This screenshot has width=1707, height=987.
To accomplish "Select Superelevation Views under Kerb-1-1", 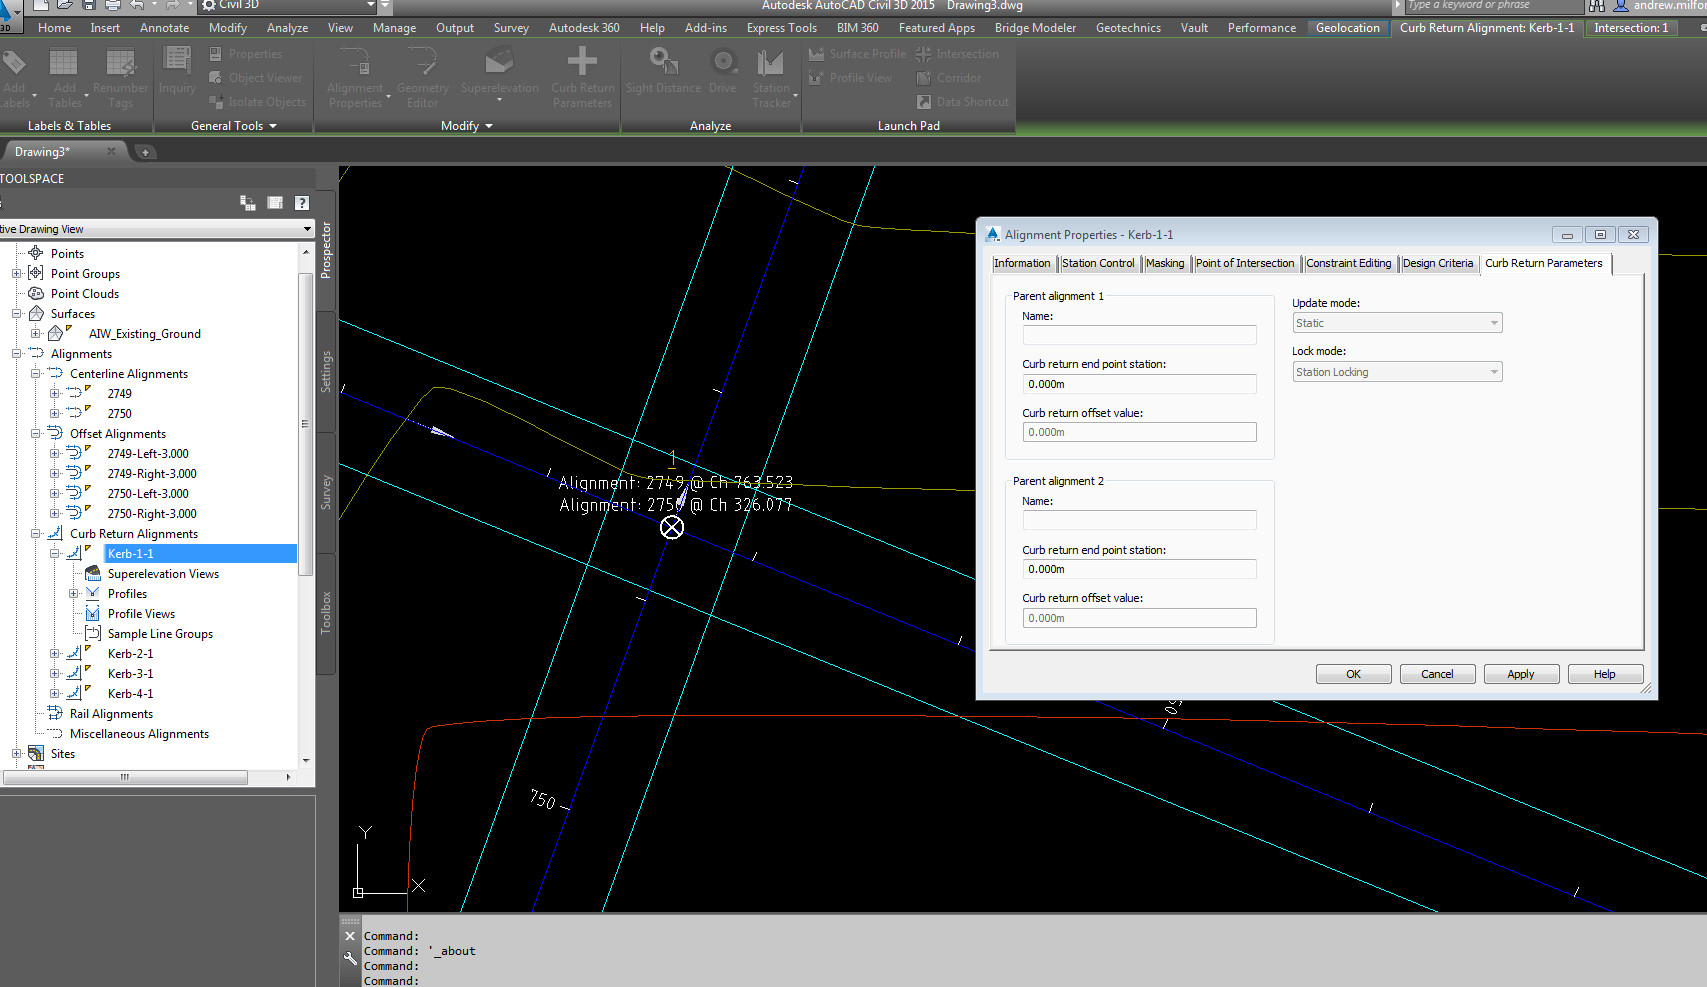I will coord(163,574).
